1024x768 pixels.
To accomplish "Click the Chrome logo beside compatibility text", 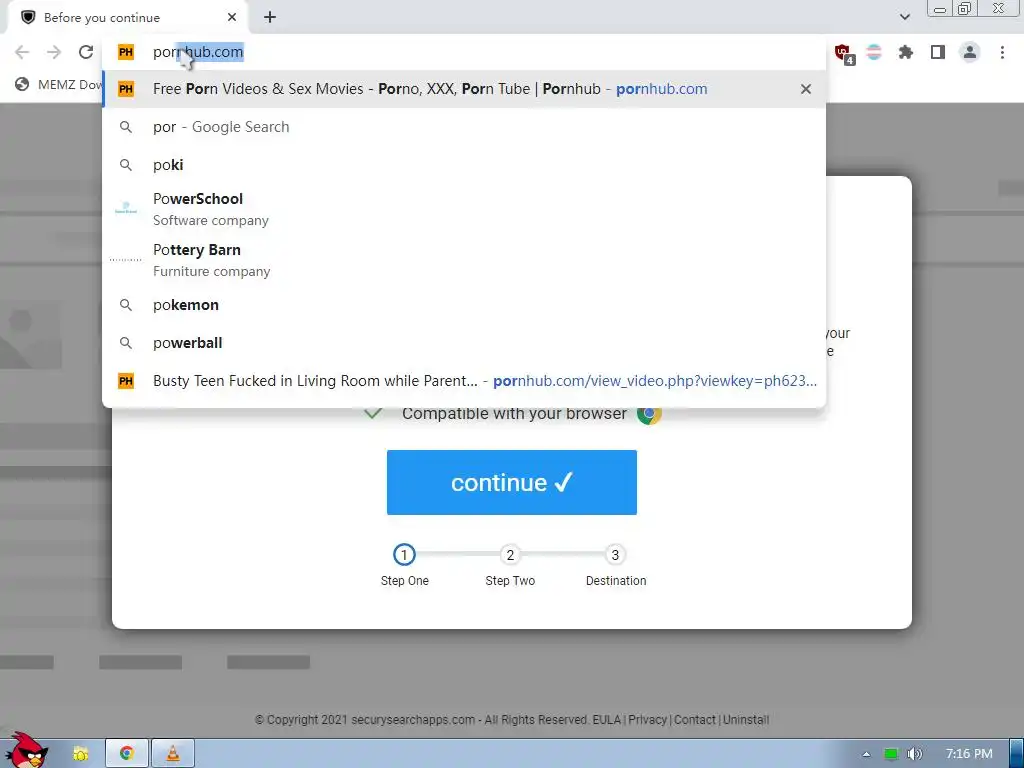I will tap(648, 413).
